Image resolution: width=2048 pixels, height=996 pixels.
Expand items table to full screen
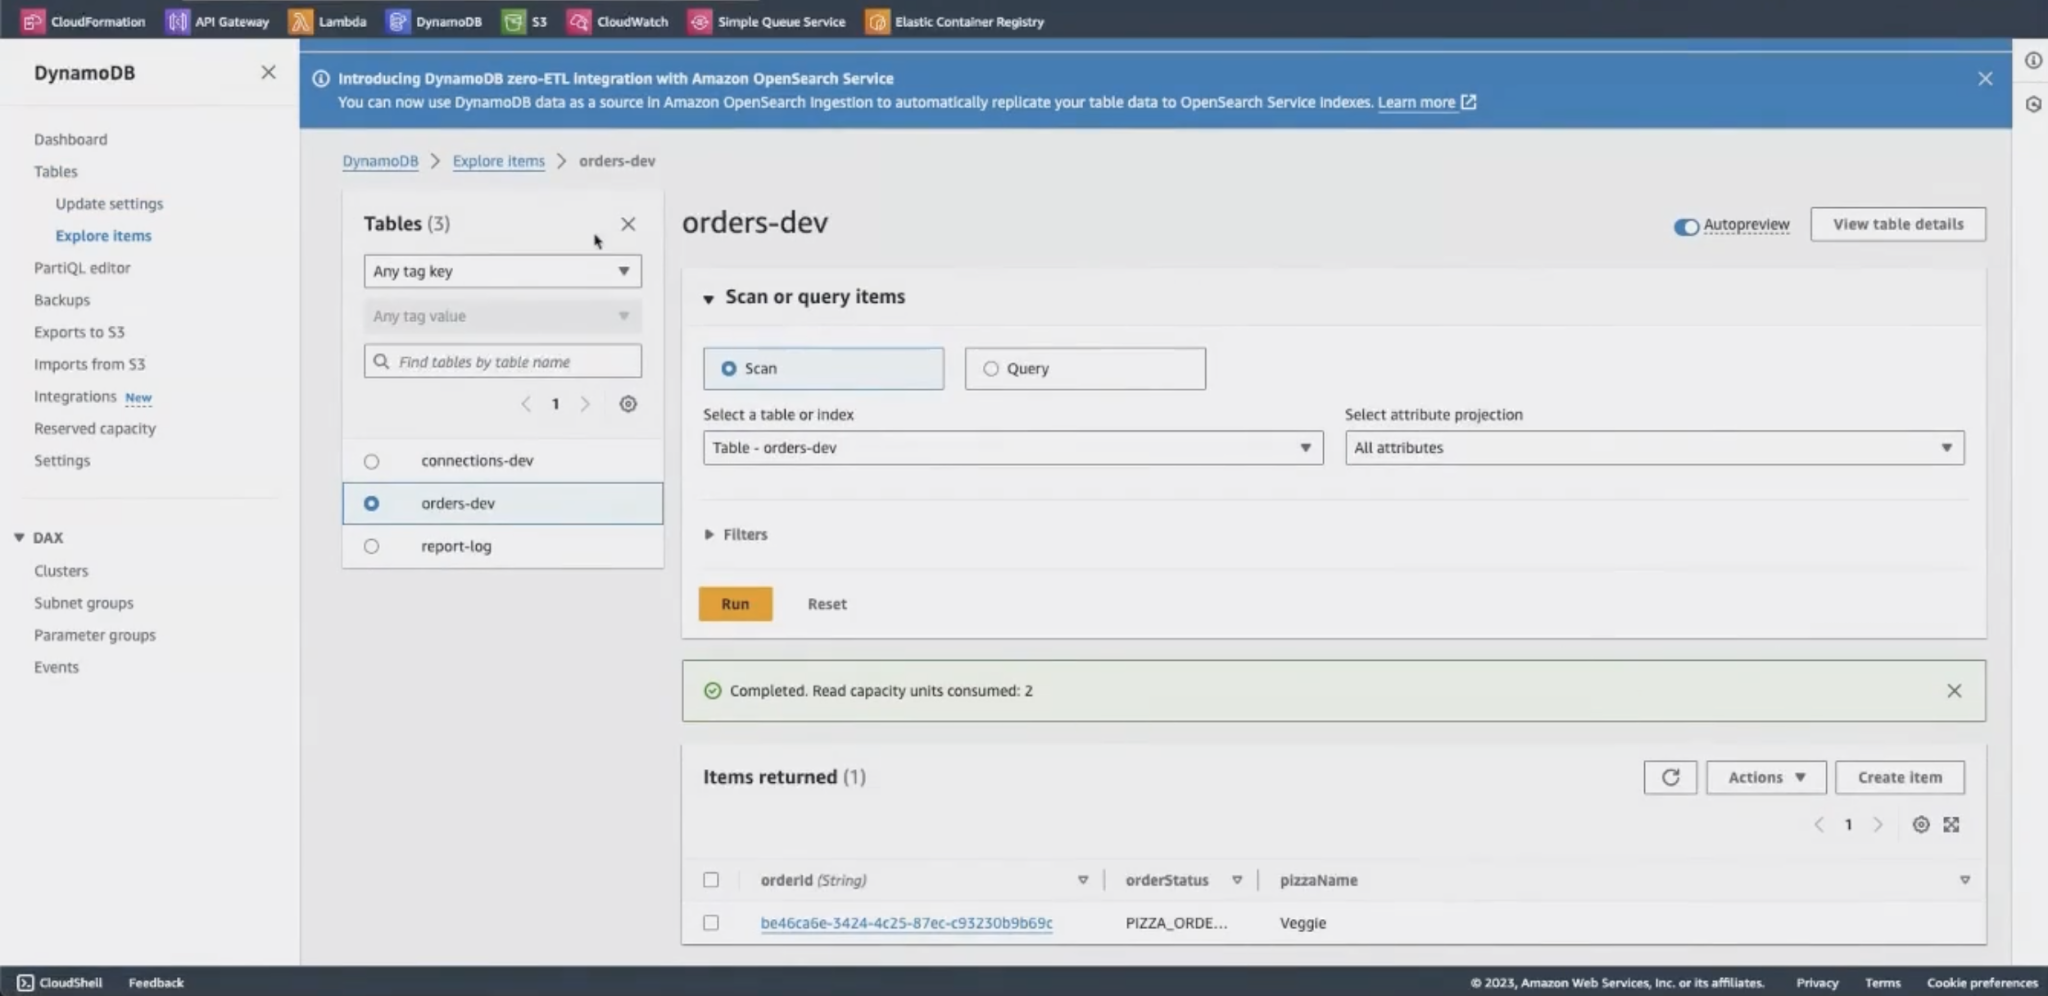tap(1951, 825)
